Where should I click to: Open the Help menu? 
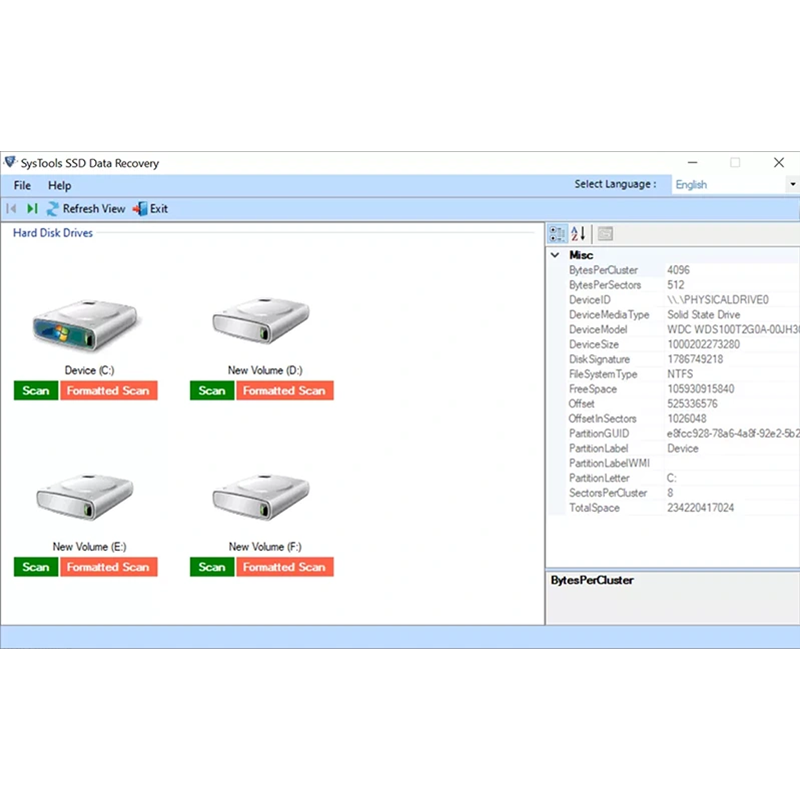[60, 185]
